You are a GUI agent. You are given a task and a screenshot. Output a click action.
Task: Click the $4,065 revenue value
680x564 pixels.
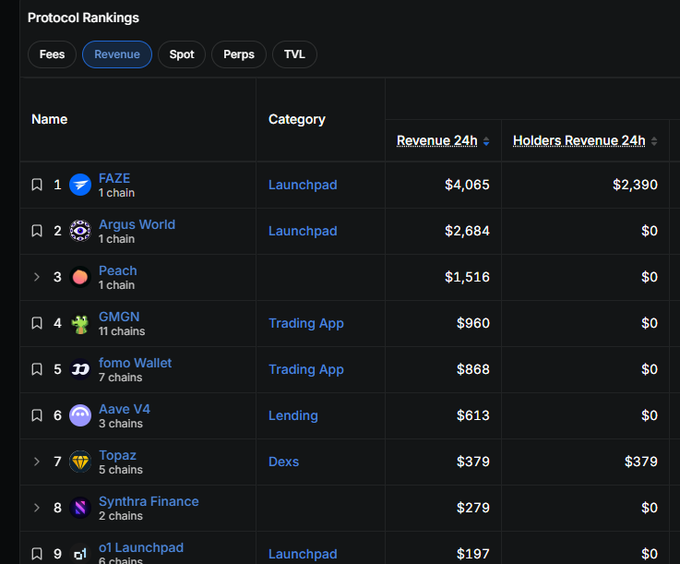467,185
